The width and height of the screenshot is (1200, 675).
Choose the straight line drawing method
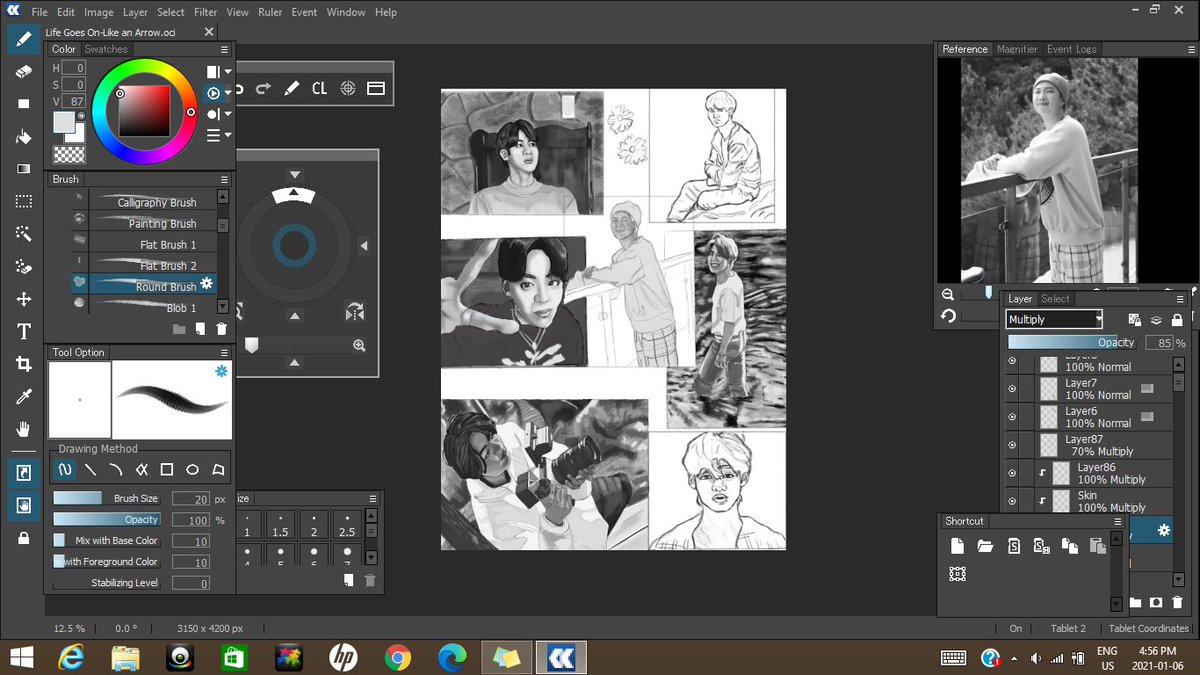[x=91, y=469]
